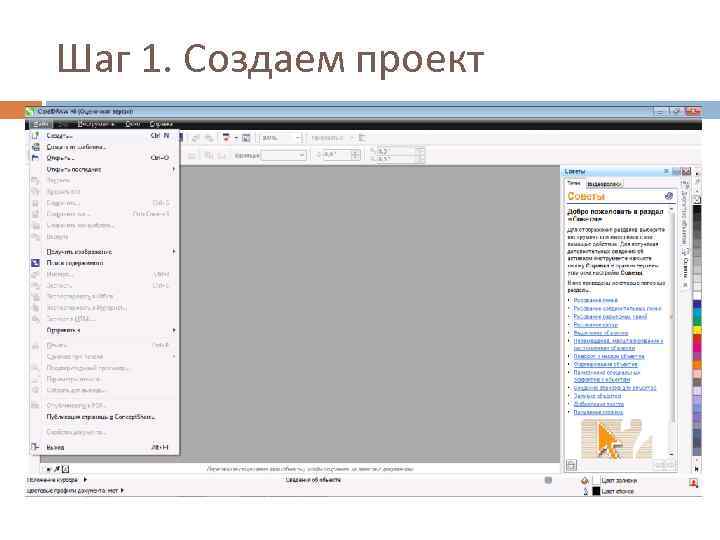Open the fifth tip link in list
This screenshot has width=720, height=540.
pos(601,333)
